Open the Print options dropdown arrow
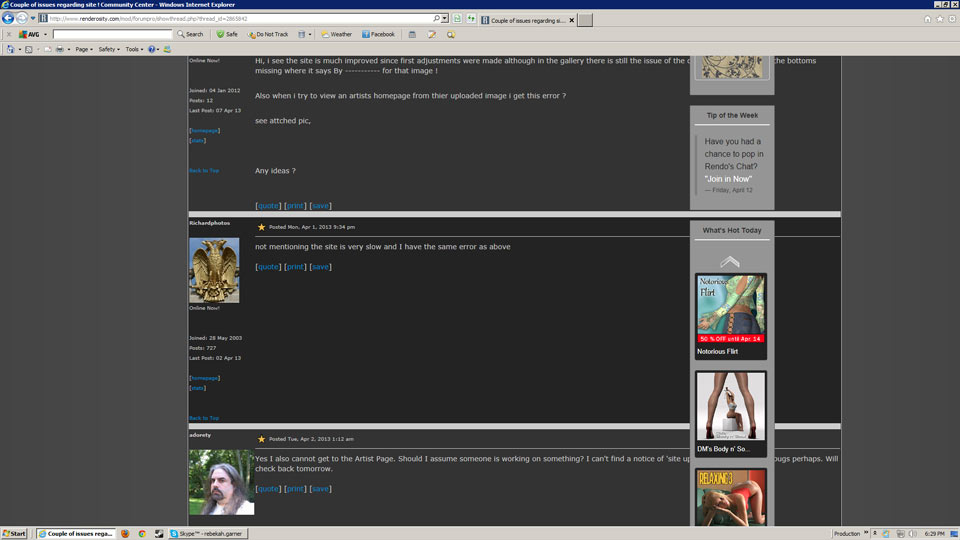This screenshot has height=540, width=960. coord(69,49)
